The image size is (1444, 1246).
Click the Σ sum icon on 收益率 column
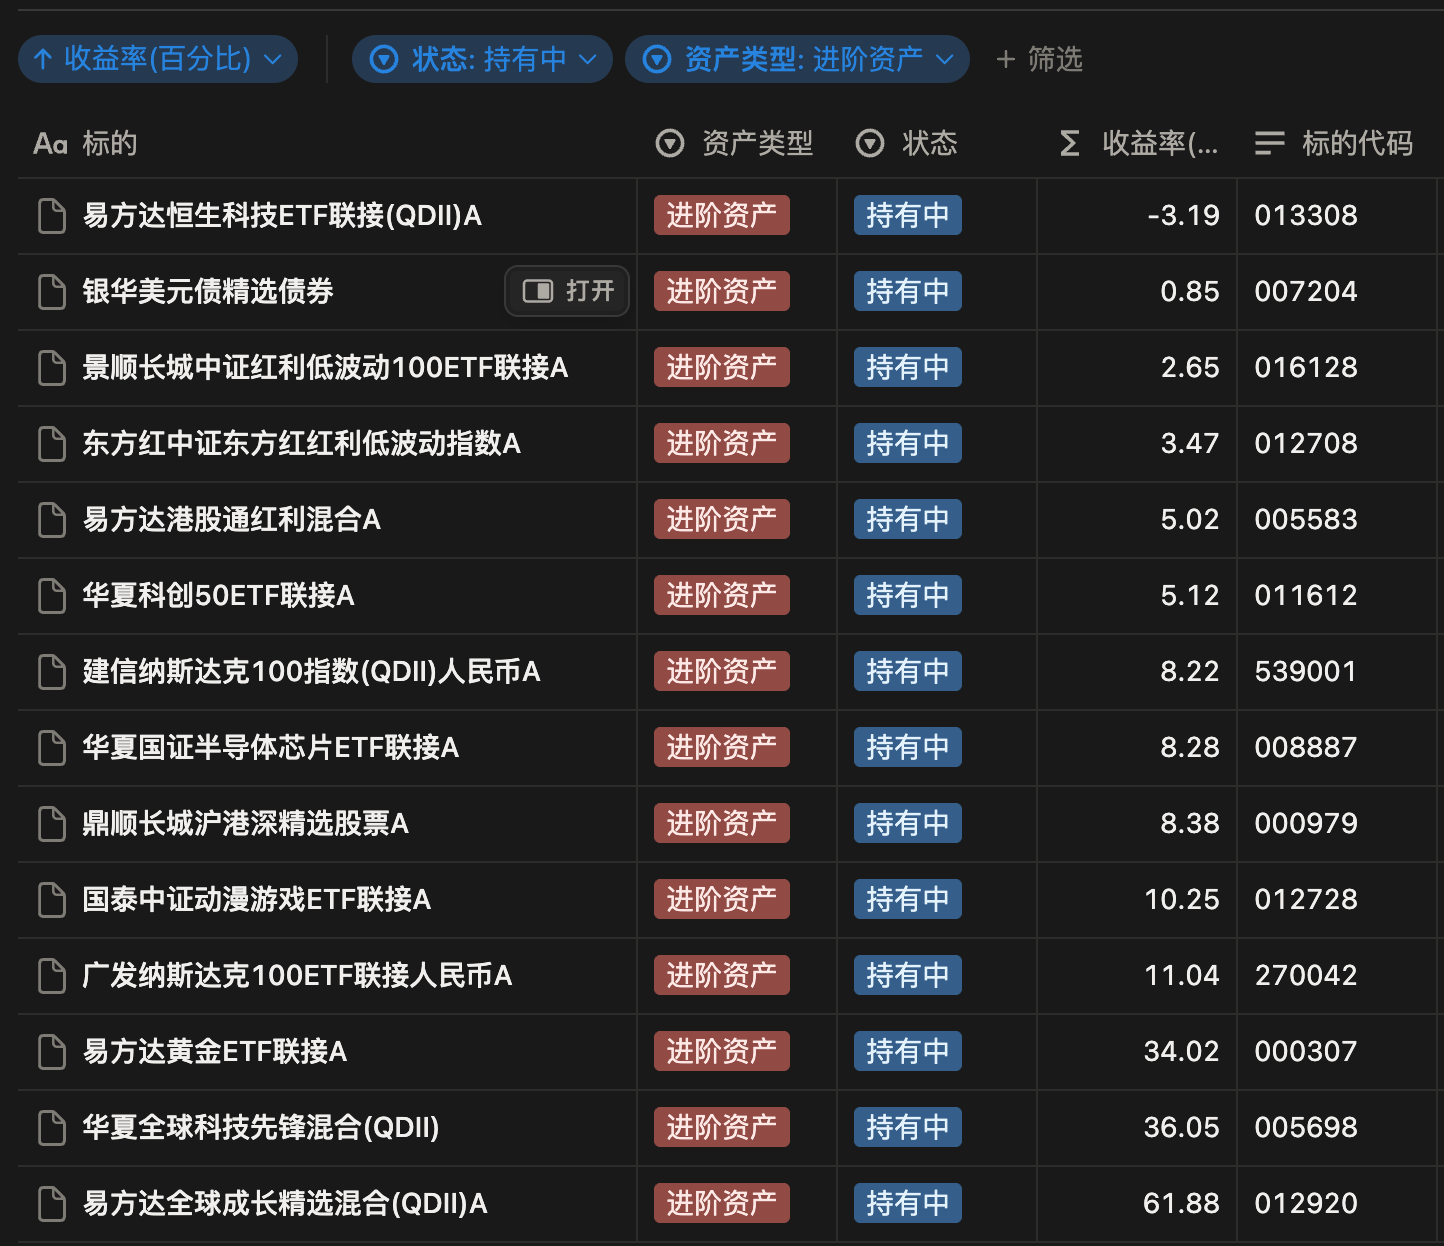pos(1069,143)
